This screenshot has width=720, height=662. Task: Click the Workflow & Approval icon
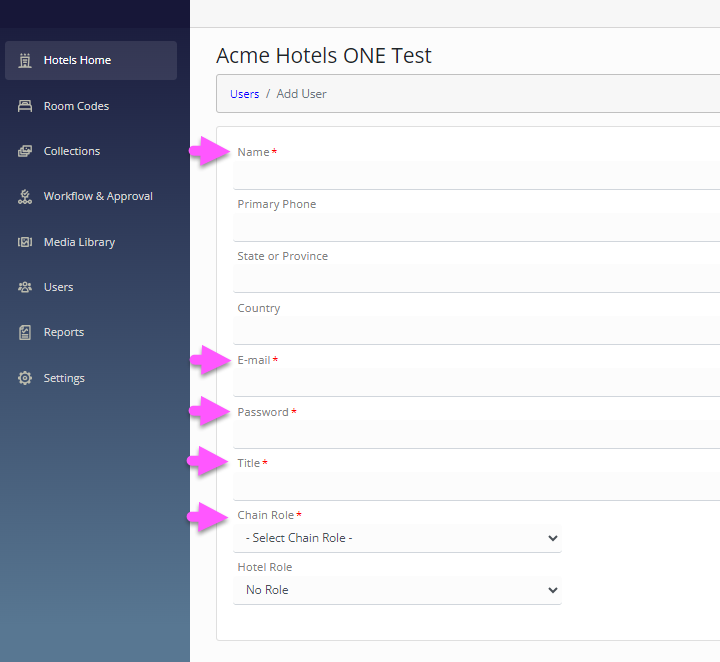click(25, 196)
